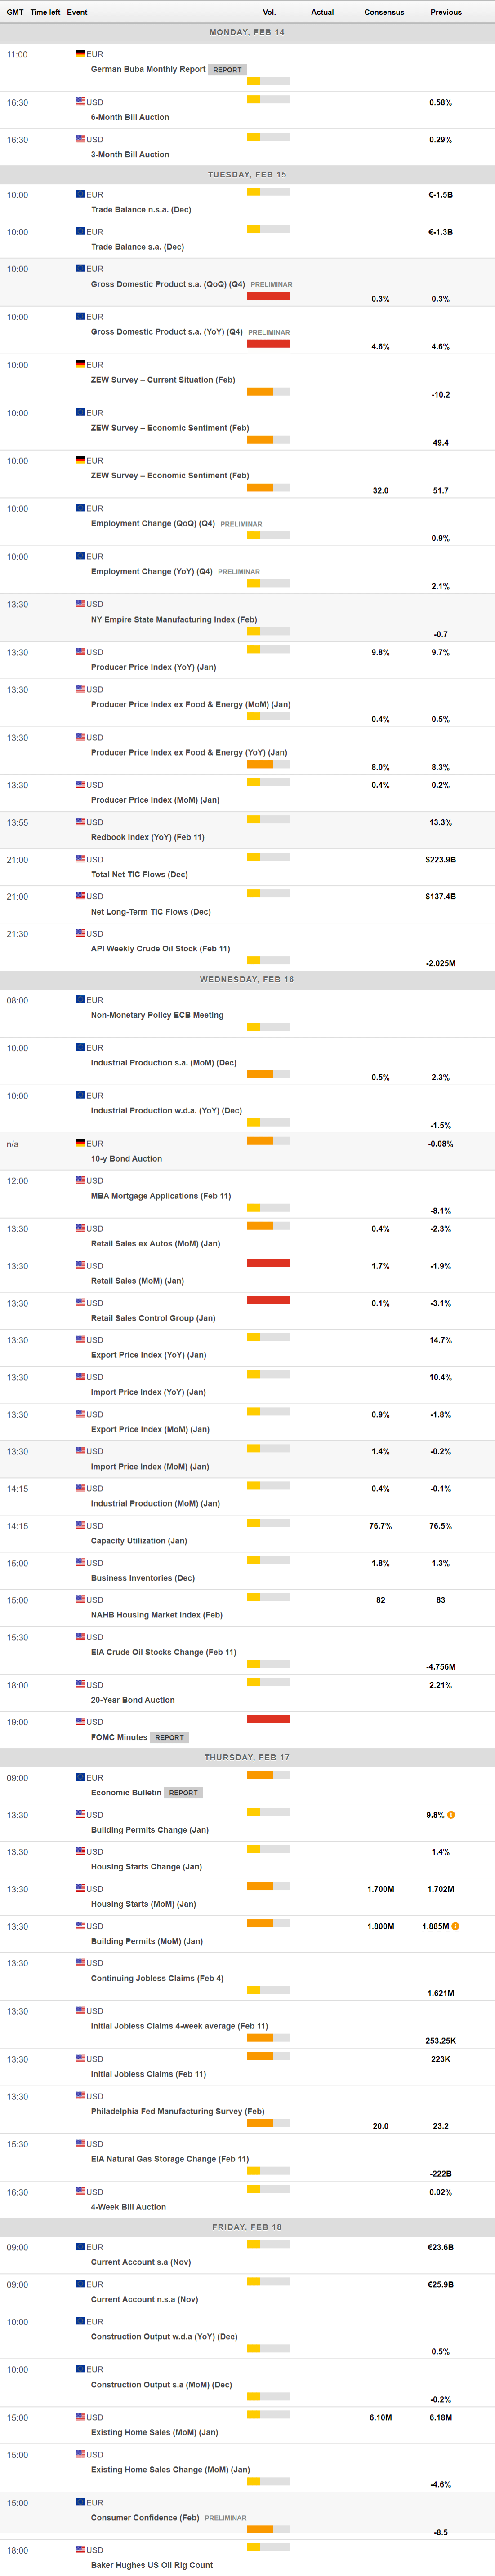Click the US flag for Baker Hughes Rig Count
495x2576 pixels.
pos(80,2550)
